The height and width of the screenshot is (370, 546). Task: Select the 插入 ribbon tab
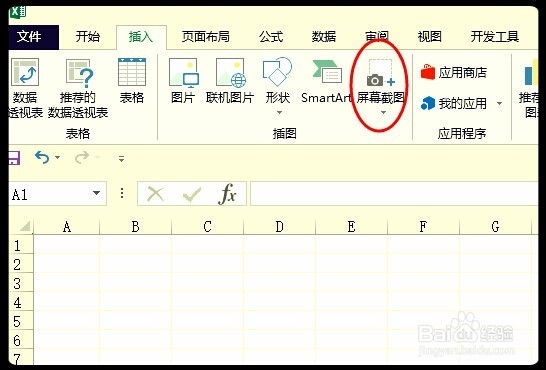141,37
